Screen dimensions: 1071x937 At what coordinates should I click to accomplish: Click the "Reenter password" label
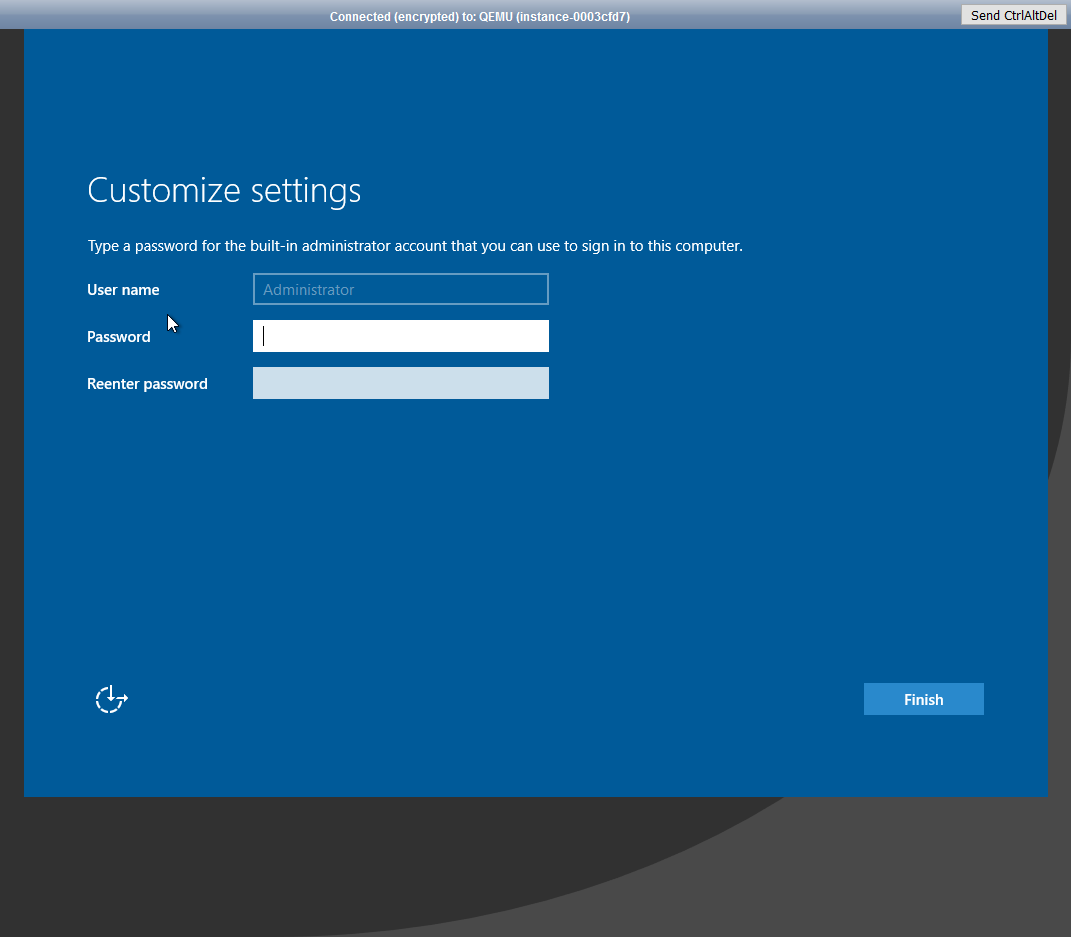coord(147,384)
